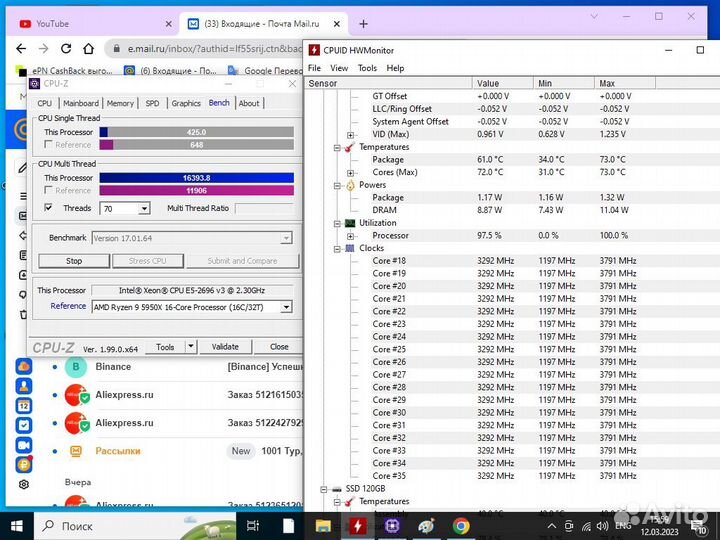Collapse the Clocks section
This screenshot has height=540, width=720.
tap(337, 249)
